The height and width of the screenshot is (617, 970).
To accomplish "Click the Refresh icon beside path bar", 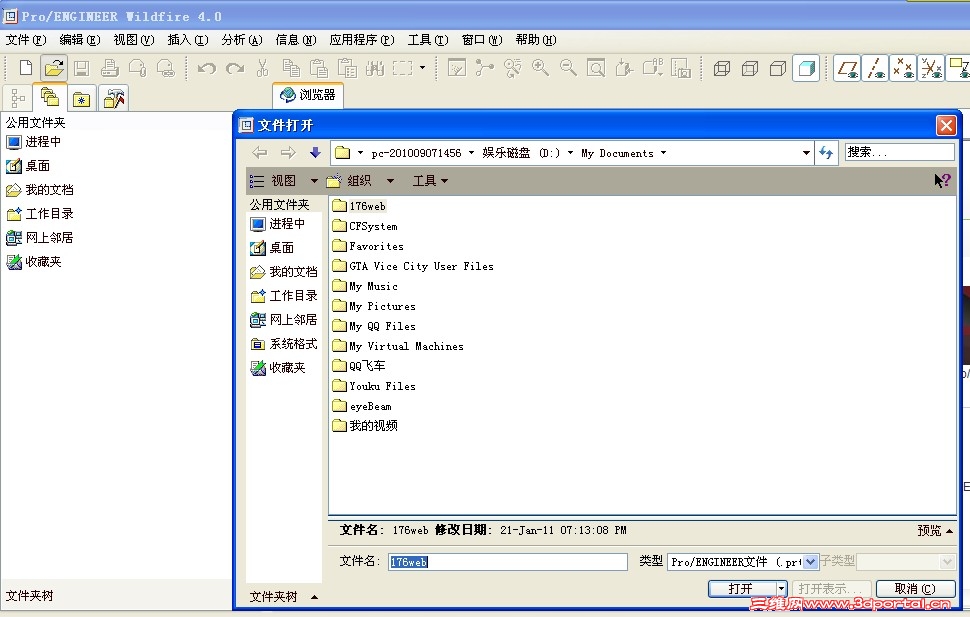I will click(826, 152).
